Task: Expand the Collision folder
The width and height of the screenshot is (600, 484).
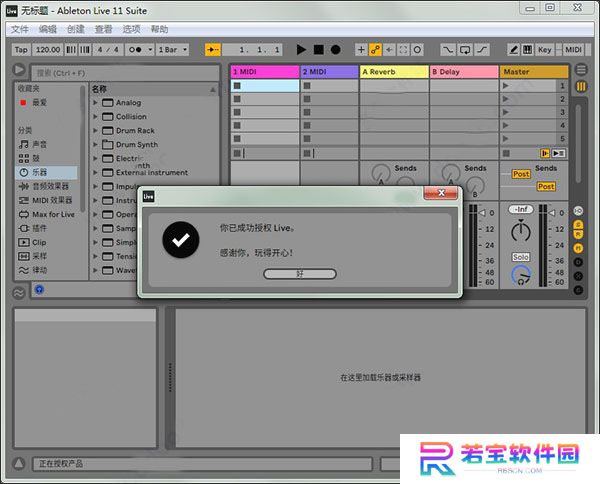Action: 95,116
